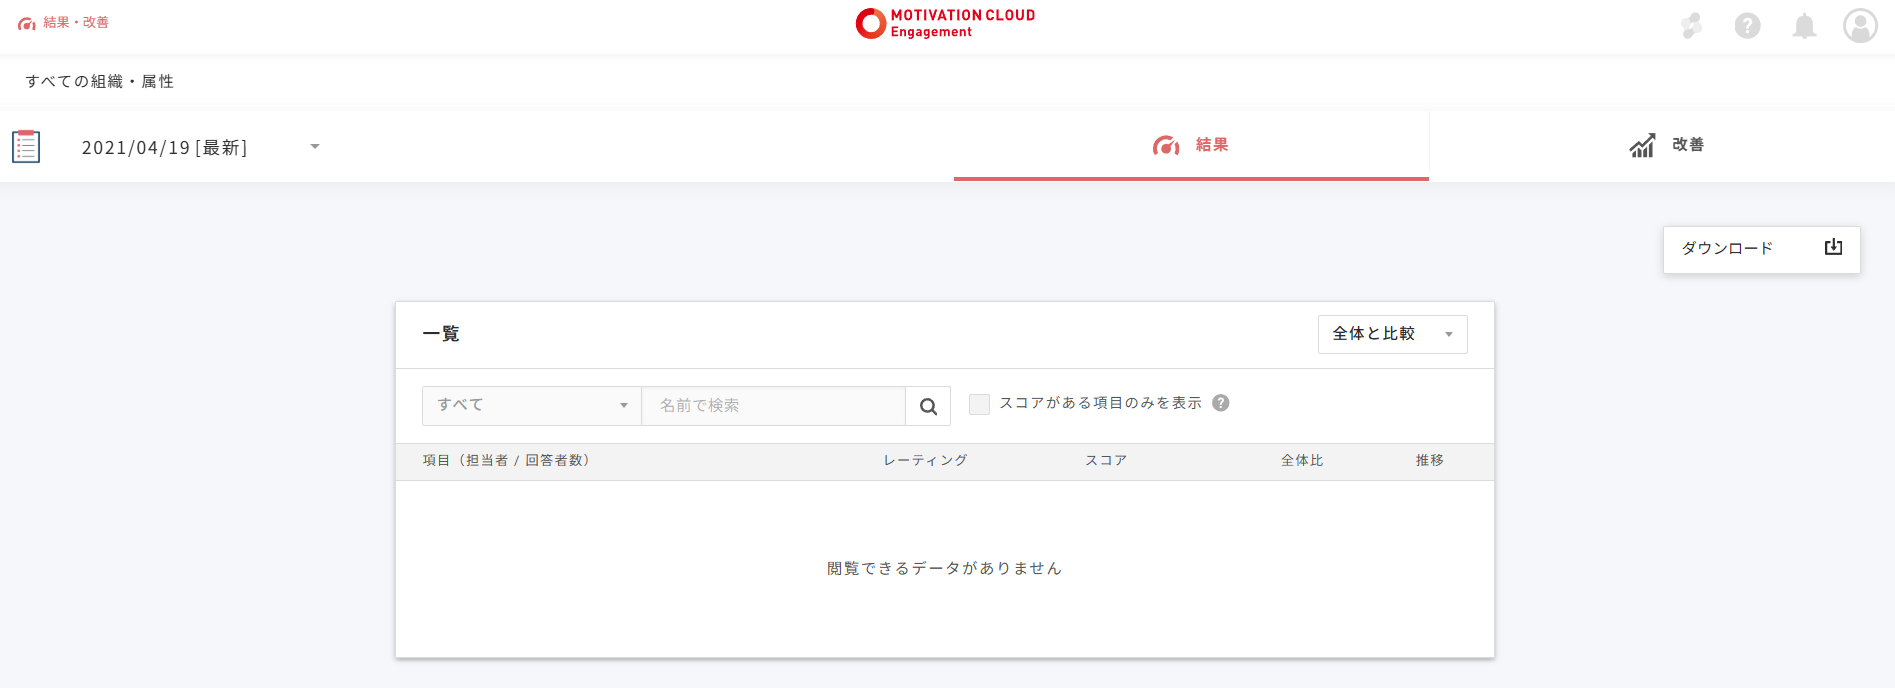1895x688 pixels.
Task: Open the すべて filter dropdown
Action: [531, 406]
